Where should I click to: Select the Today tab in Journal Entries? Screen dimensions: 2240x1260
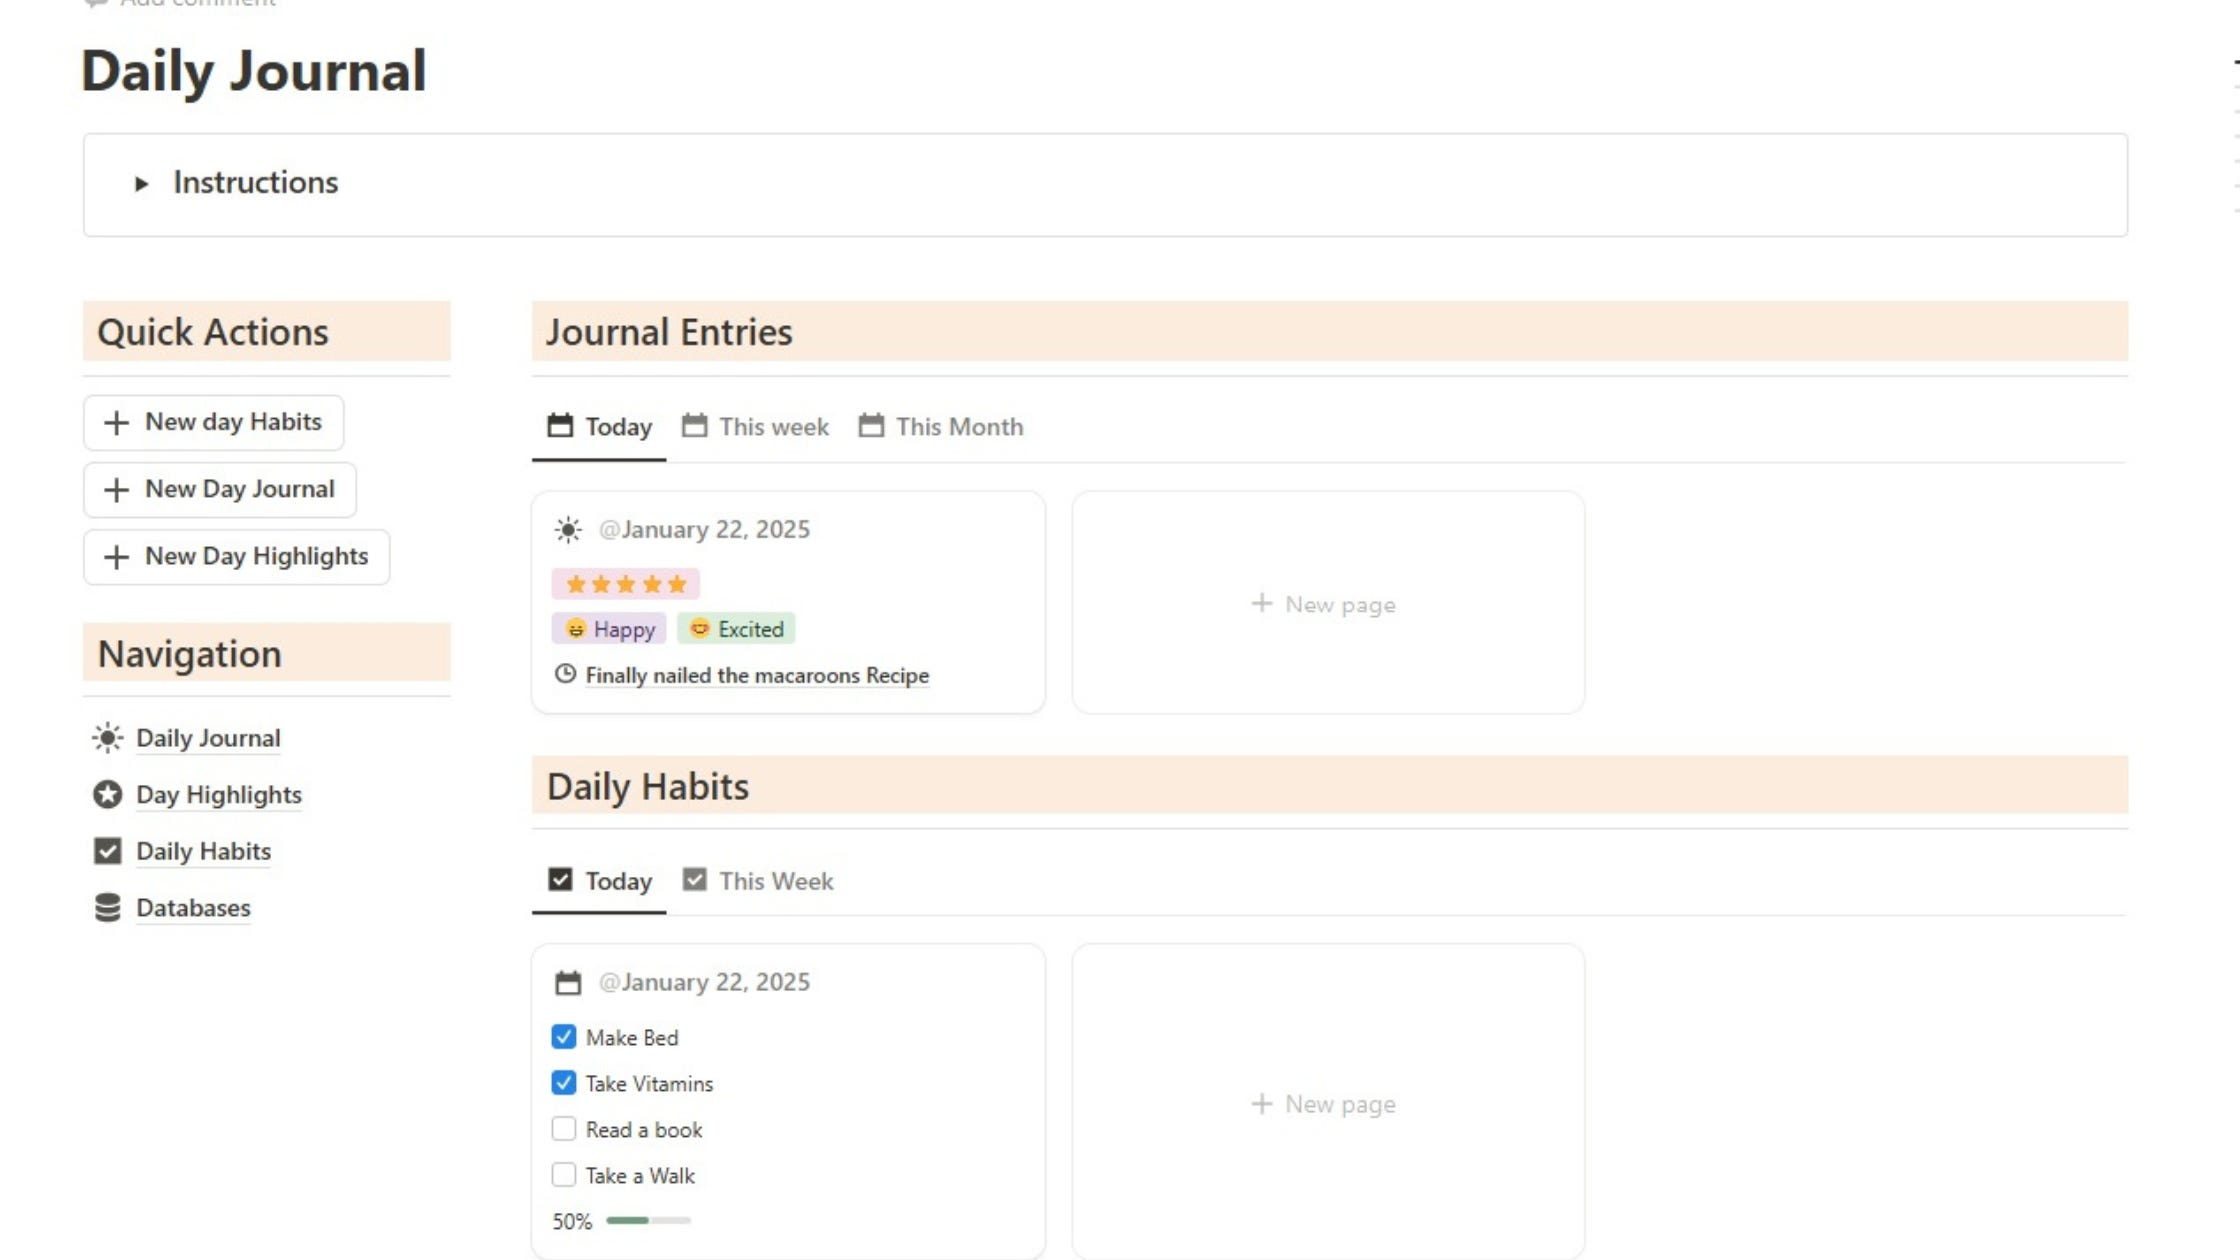(x=599, y=427)
